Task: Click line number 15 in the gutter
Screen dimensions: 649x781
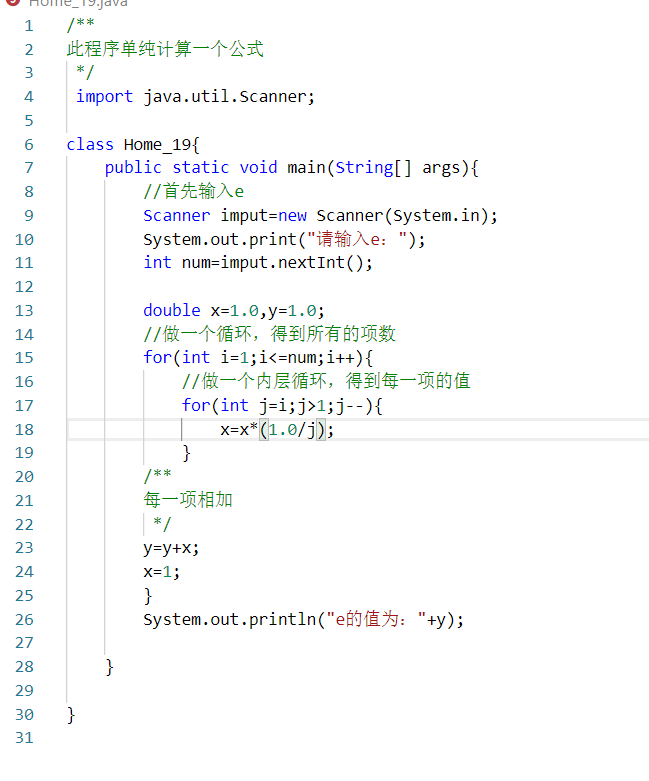Action: click(24, 358)
